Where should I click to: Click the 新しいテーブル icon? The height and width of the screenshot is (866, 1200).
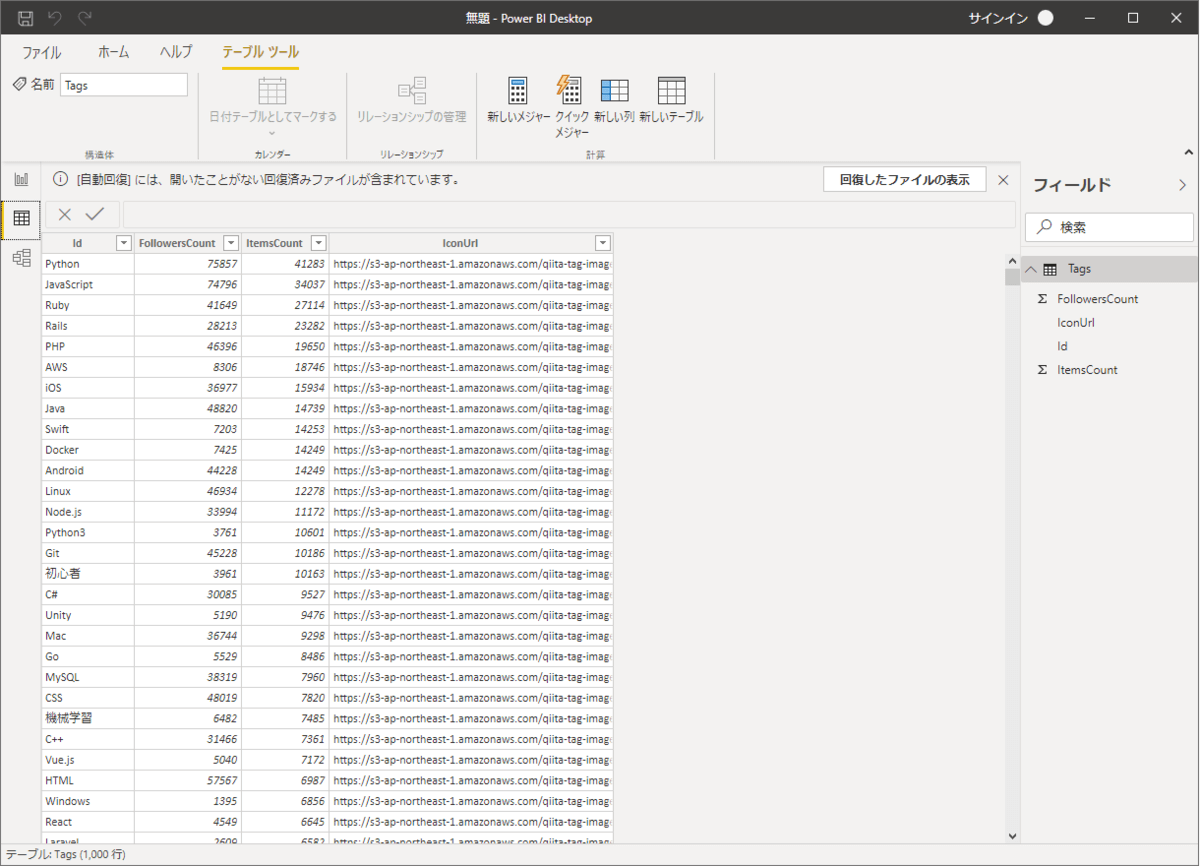pyautogui.click(x=671, y=90)
